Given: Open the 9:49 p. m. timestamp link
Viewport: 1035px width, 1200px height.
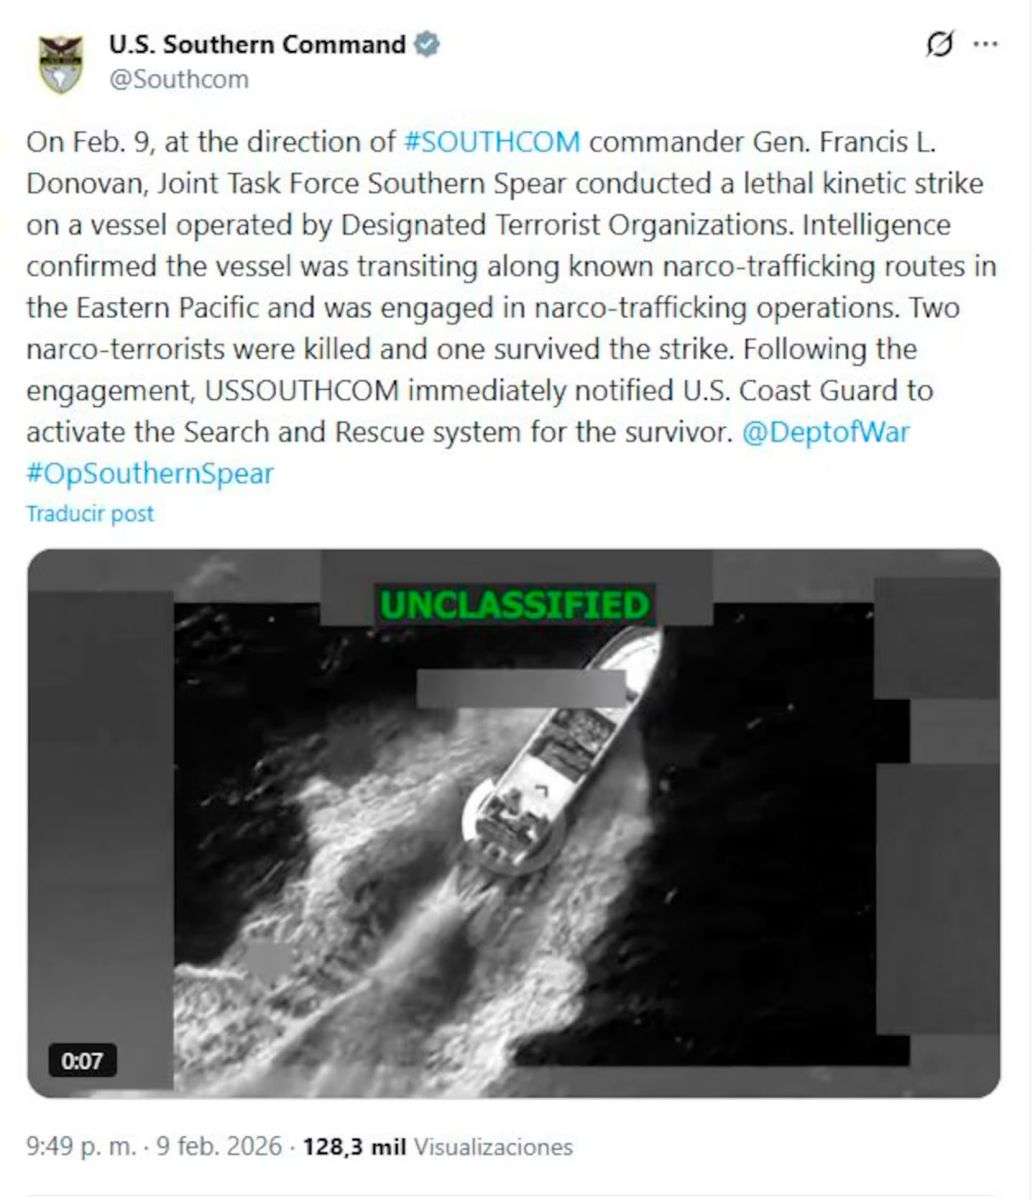Looking at the screenshot, I should pos(81,1146).
